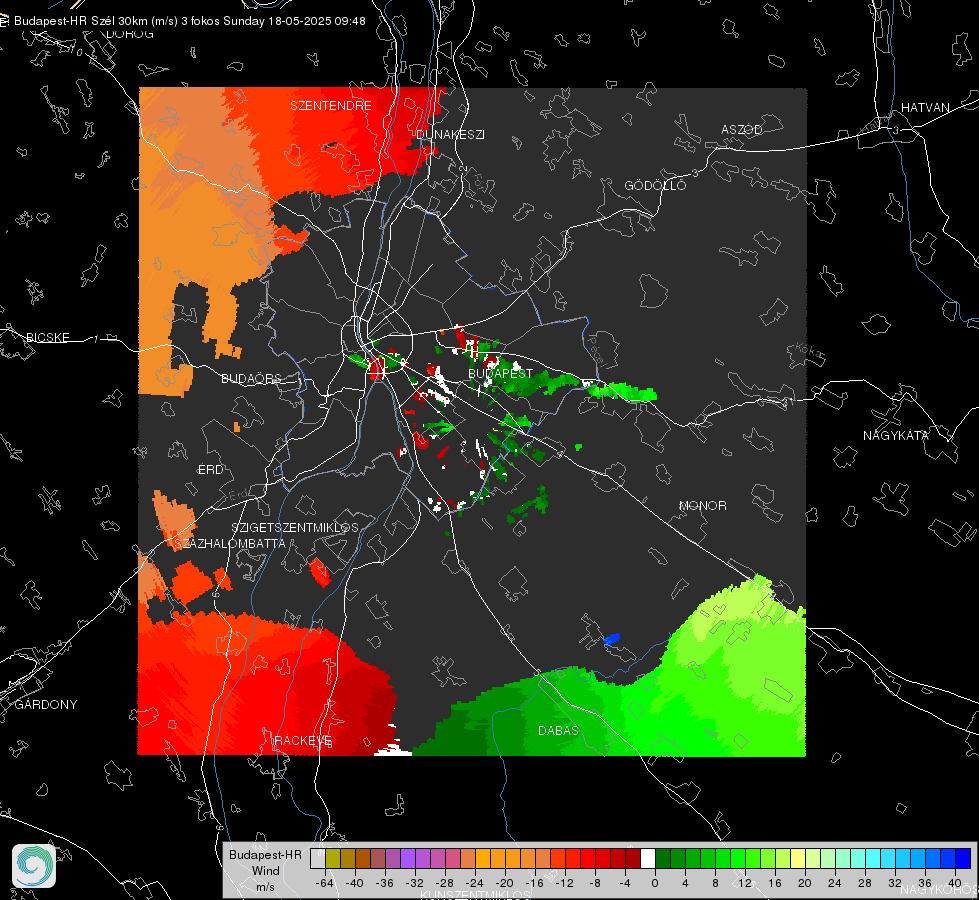Click the swirl logo icon at bottom left
The image size is (979, 900).
point(34,866)
